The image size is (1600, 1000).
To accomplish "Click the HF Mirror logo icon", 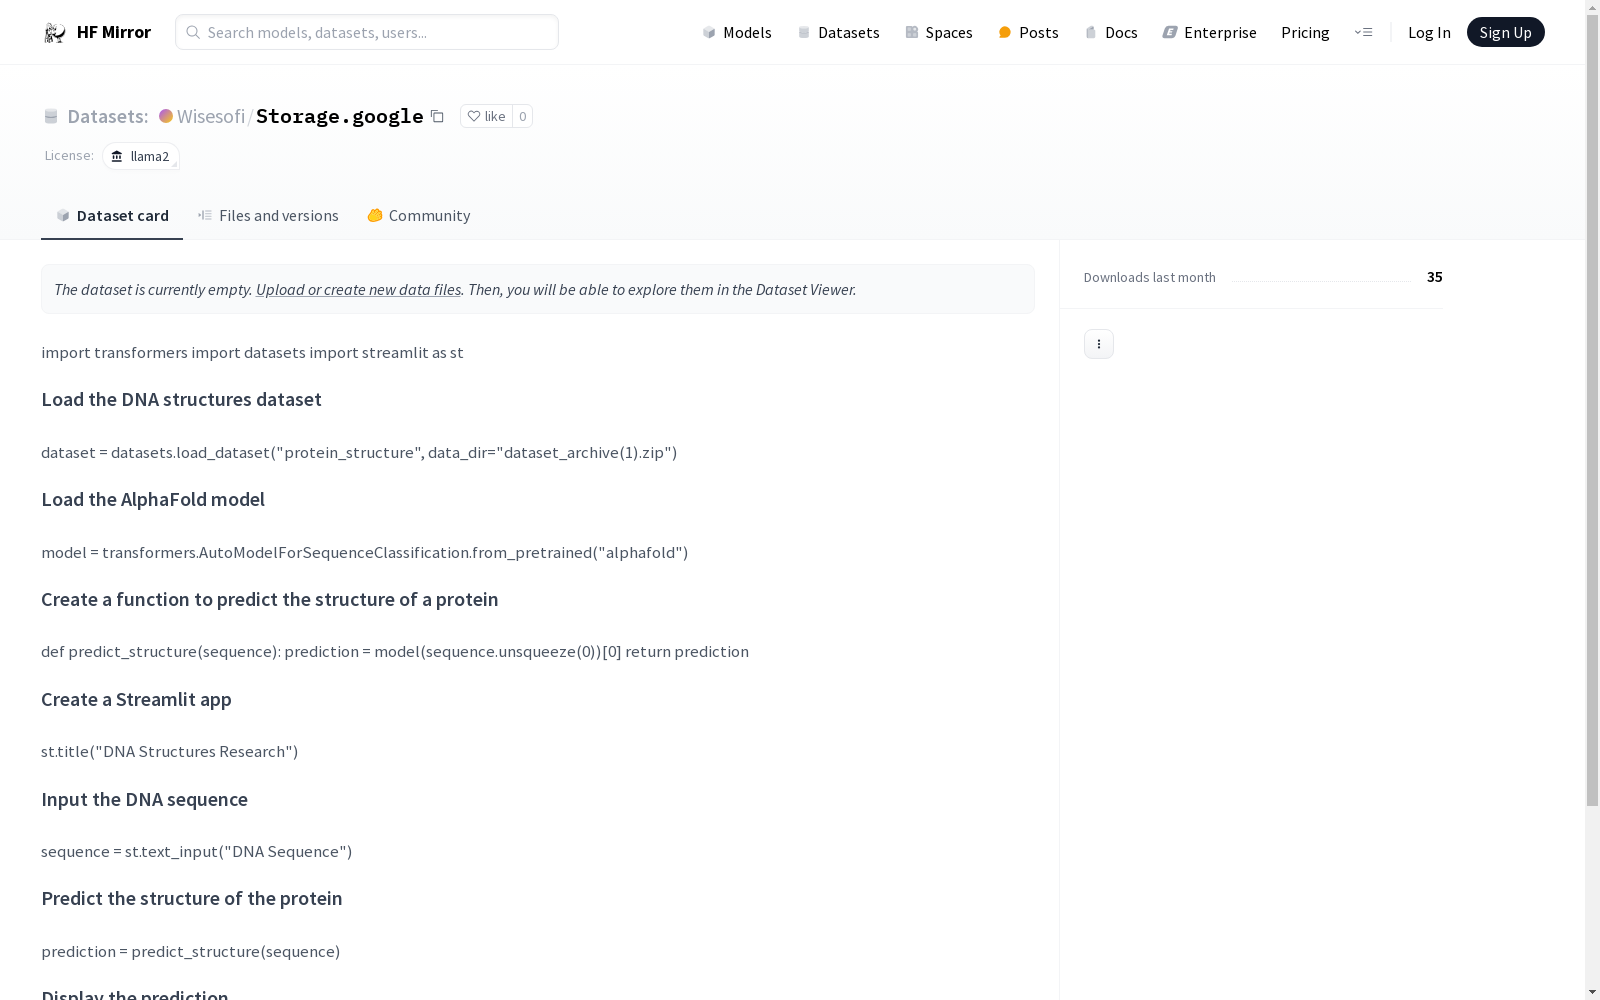I will tap(55, 32).
